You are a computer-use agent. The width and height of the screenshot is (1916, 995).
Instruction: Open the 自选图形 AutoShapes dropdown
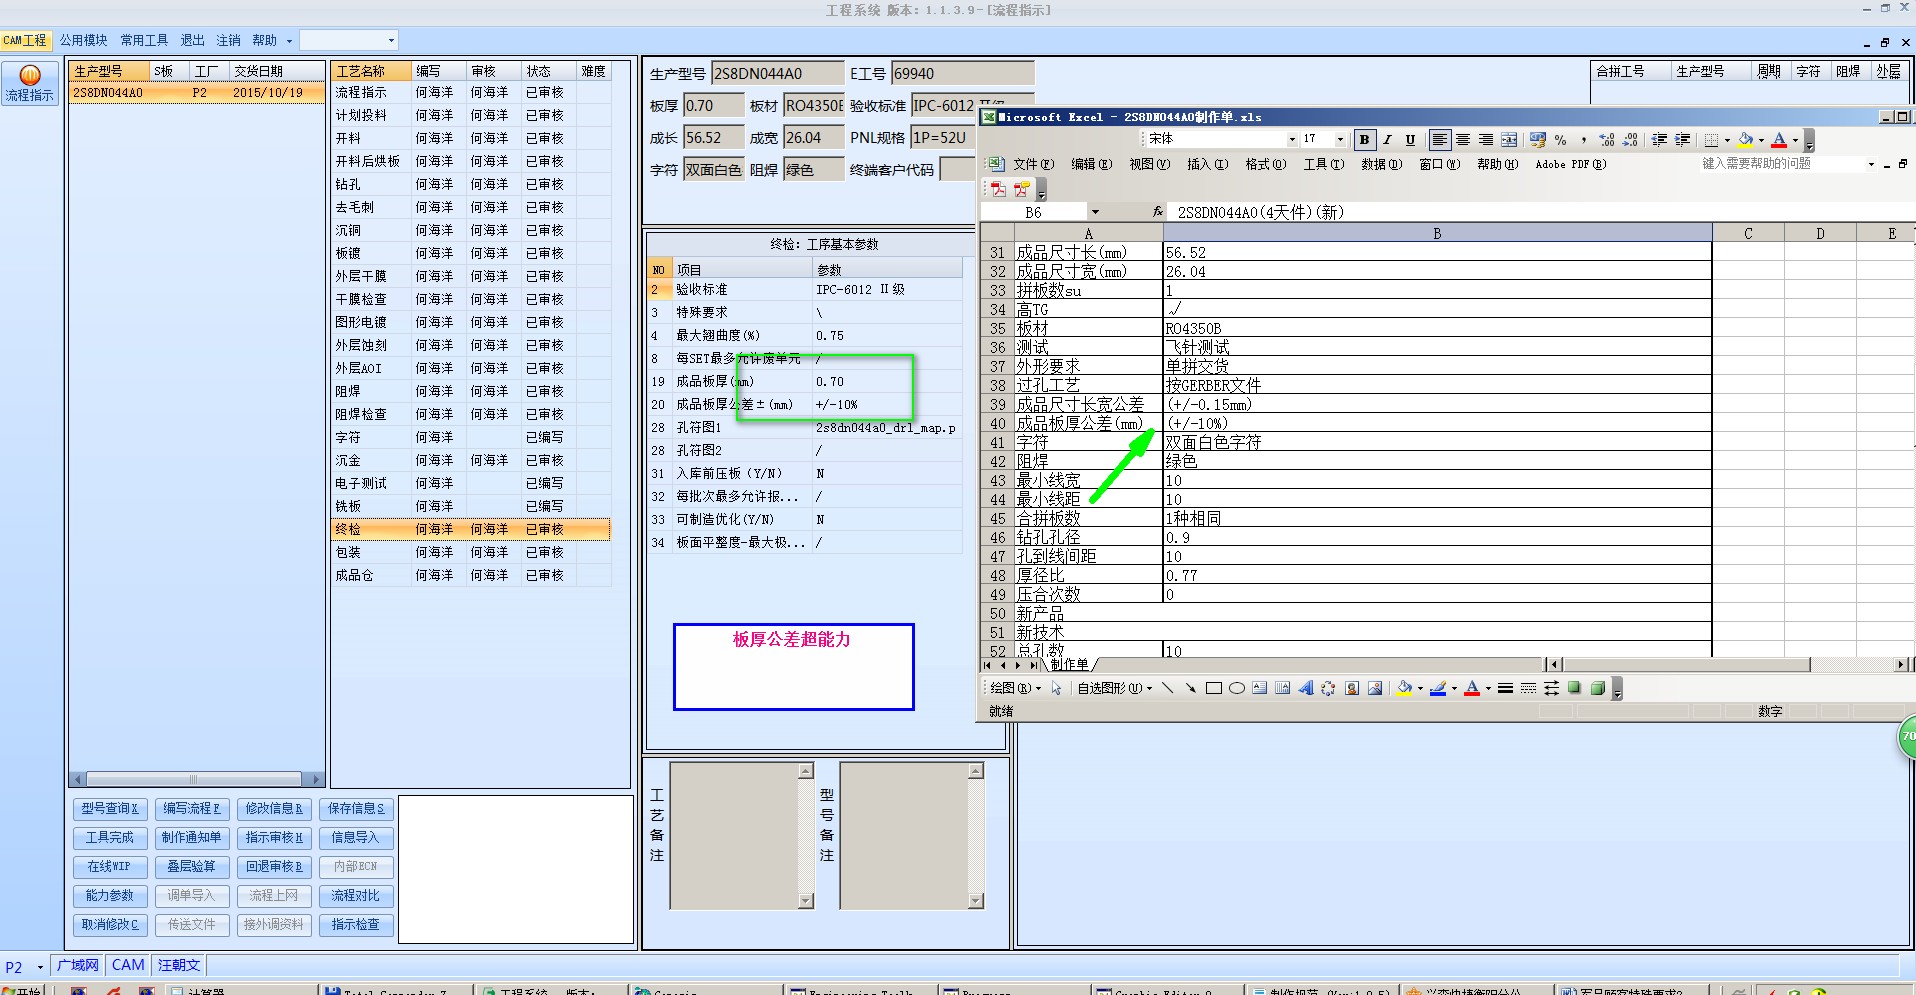point(1114,688)
